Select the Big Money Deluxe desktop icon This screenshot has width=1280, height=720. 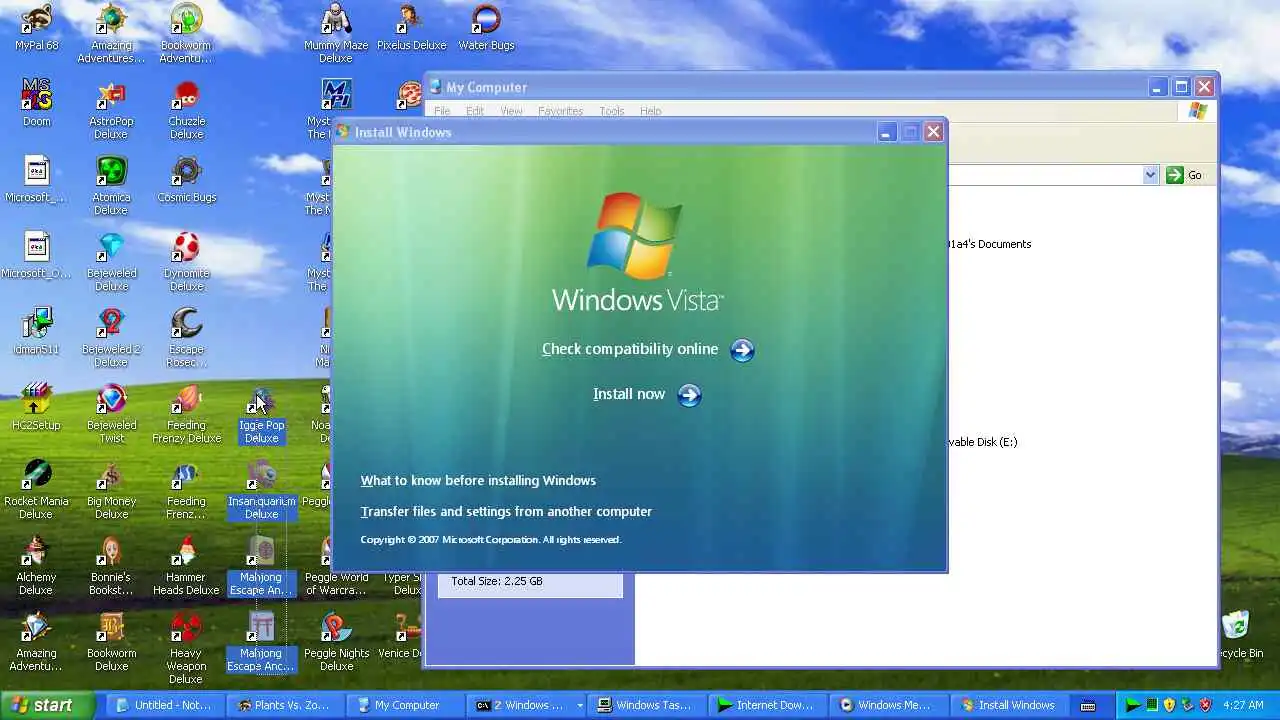point(111,490)
